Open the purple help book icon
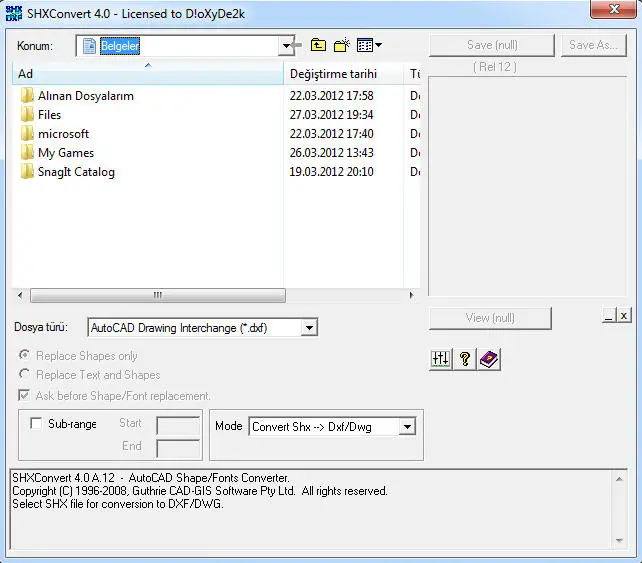The image size is (642, 563). 488,360
